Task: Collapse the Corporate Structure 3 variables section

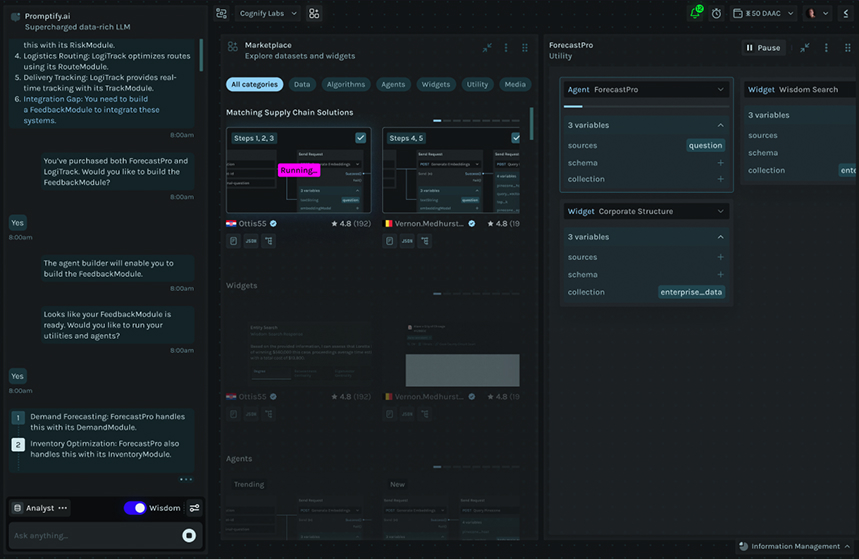Action: pyautogui.click(x=720, y=237)
